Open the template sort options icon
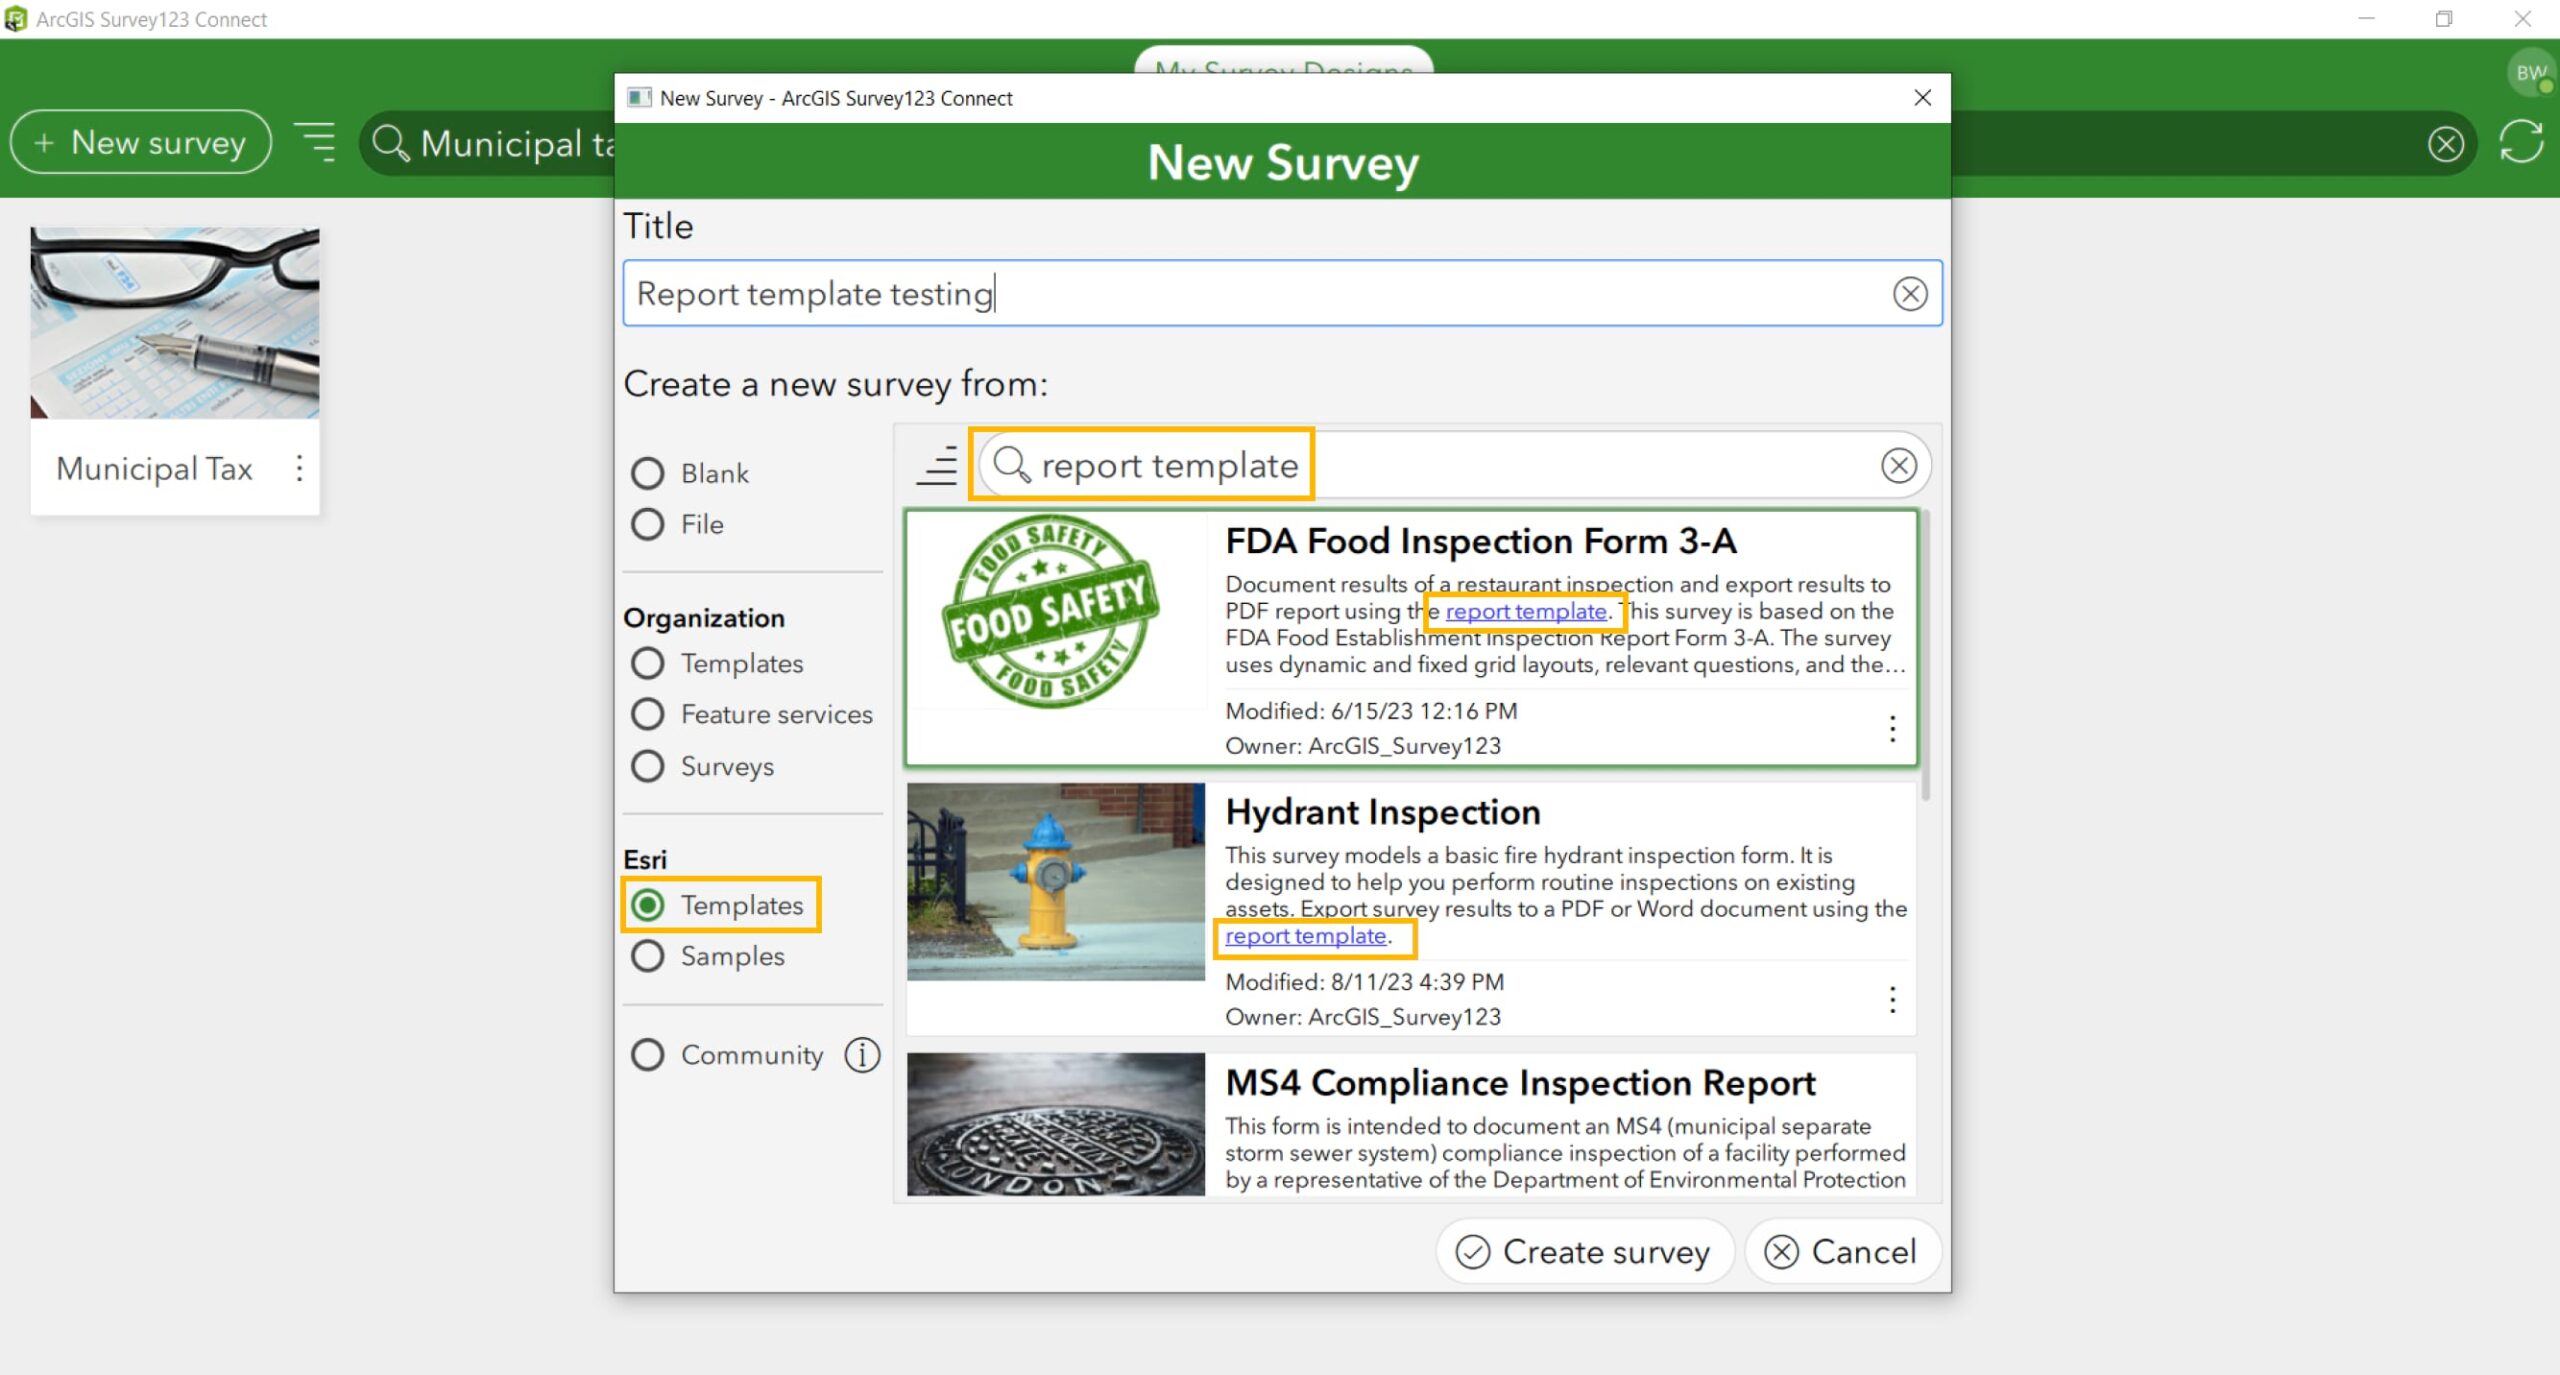This screenshot has width=2560, height=1375. coord(937,466)
